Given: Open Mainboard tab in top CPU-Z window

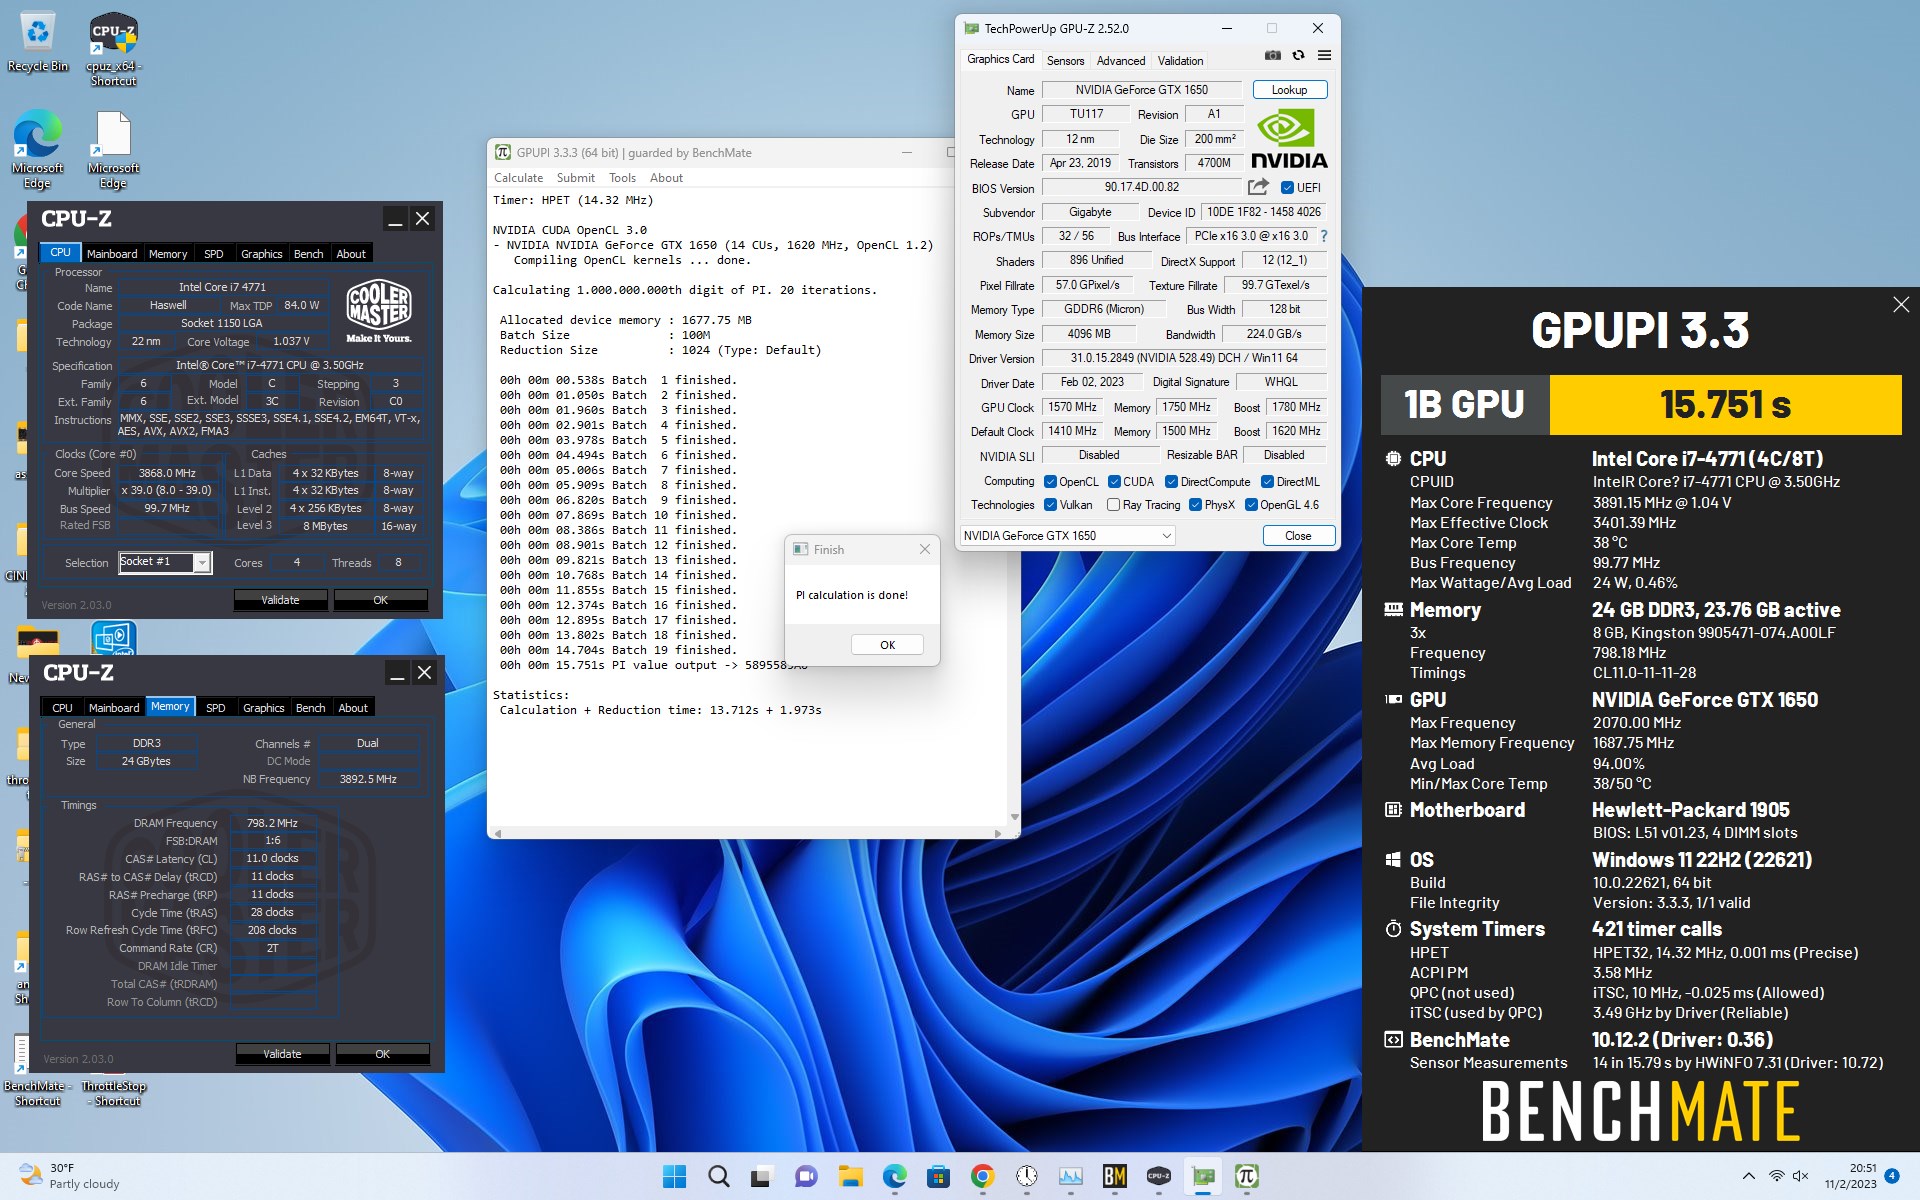Looking at the screenshot, I should (x=112, y=254).
